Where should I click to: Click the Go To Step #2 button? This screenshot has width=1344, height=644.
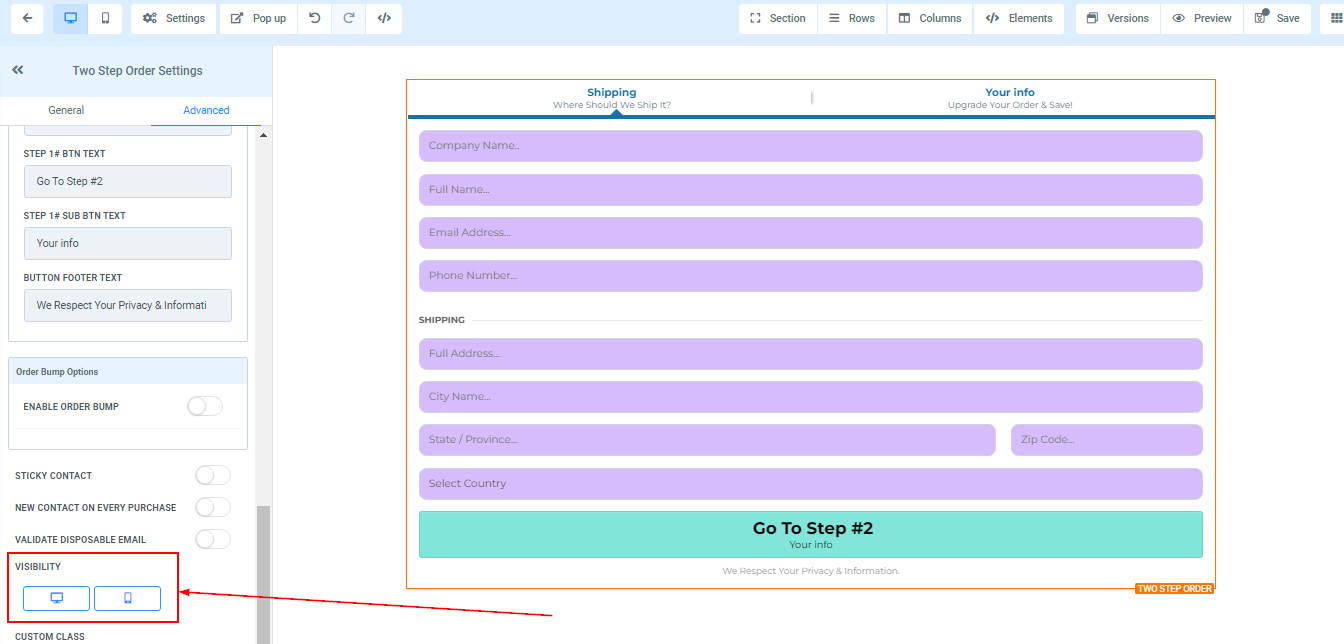[x=810, y=534]
